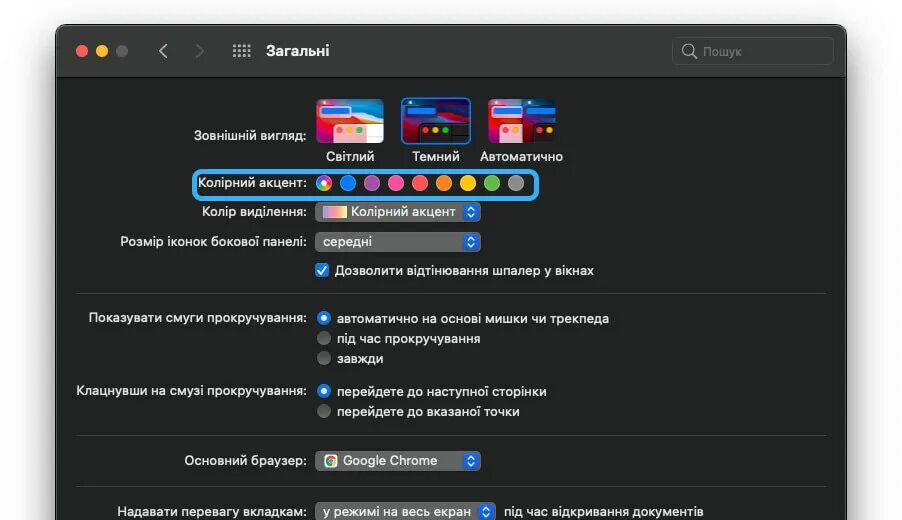The image size is (902, 520).
Task: Select перейдете до вказаної точки option
Action: tap(324, 411)
